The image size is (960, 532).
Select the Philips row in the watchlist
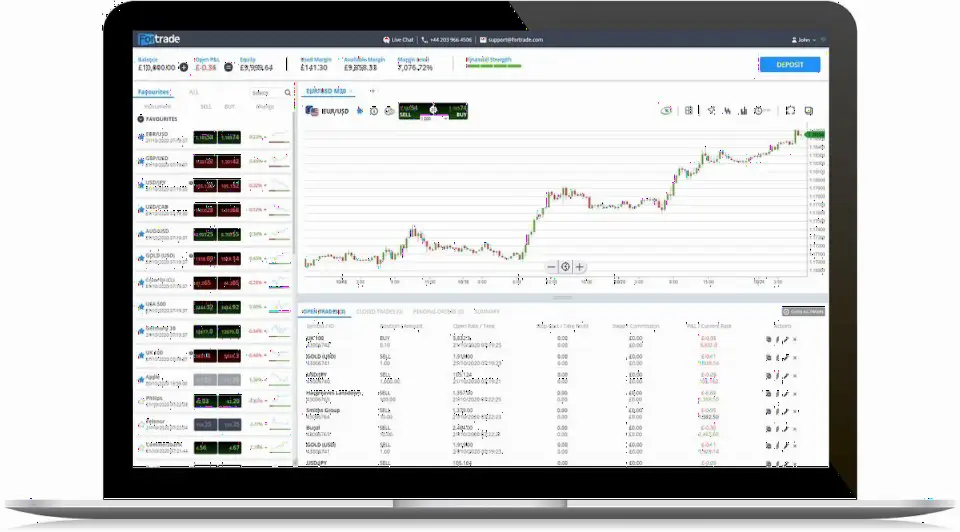(x=212, y=402)
